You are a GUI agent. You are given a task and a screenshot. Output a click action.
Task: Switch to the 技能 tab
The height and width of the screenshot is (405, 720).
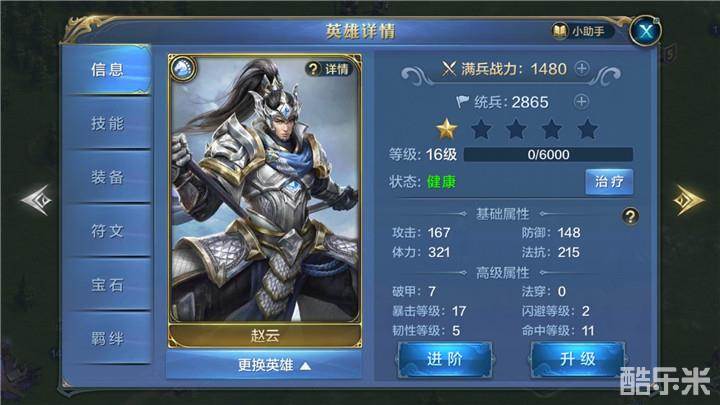[107, 123]
